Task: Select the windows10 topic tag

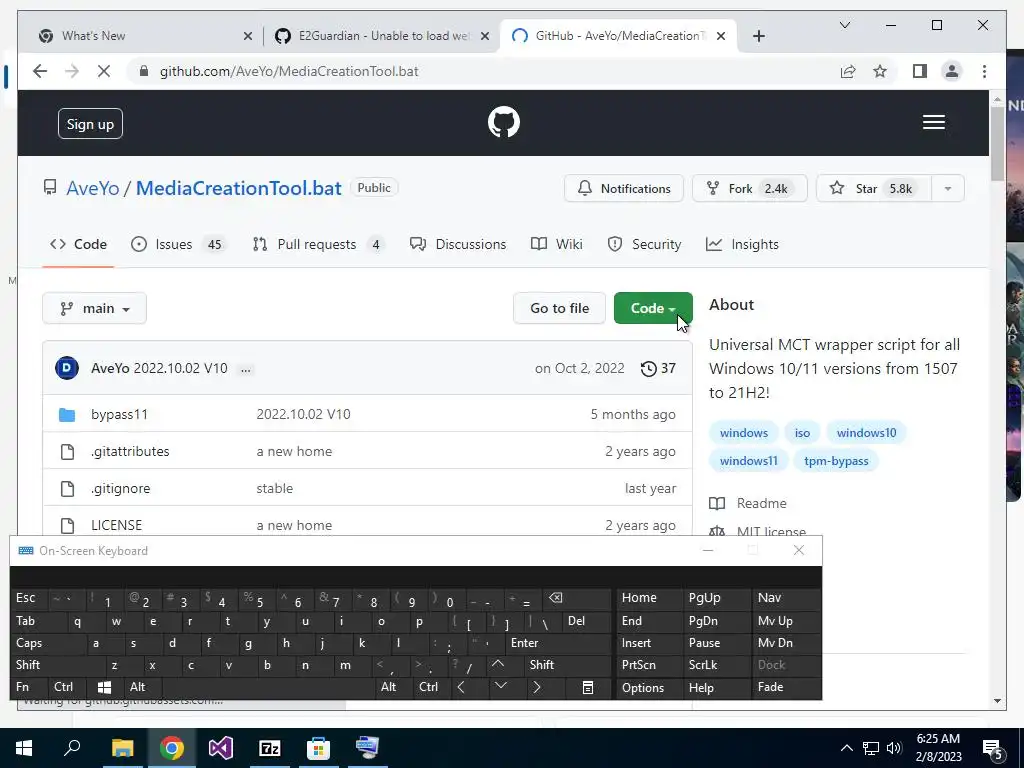Action: [x=867, y=433]
